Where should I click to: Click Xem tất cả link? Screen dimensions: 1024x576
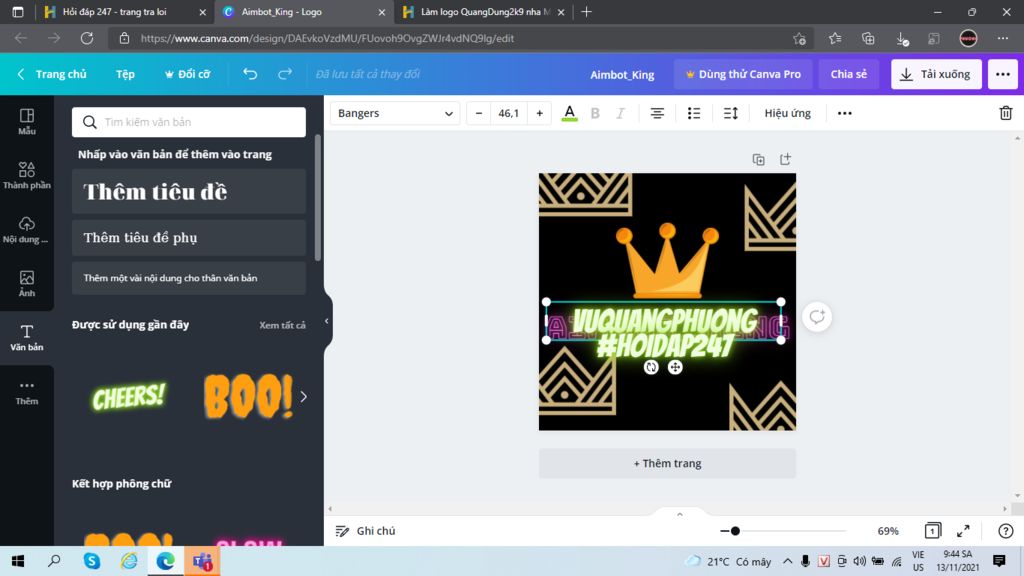282,325
